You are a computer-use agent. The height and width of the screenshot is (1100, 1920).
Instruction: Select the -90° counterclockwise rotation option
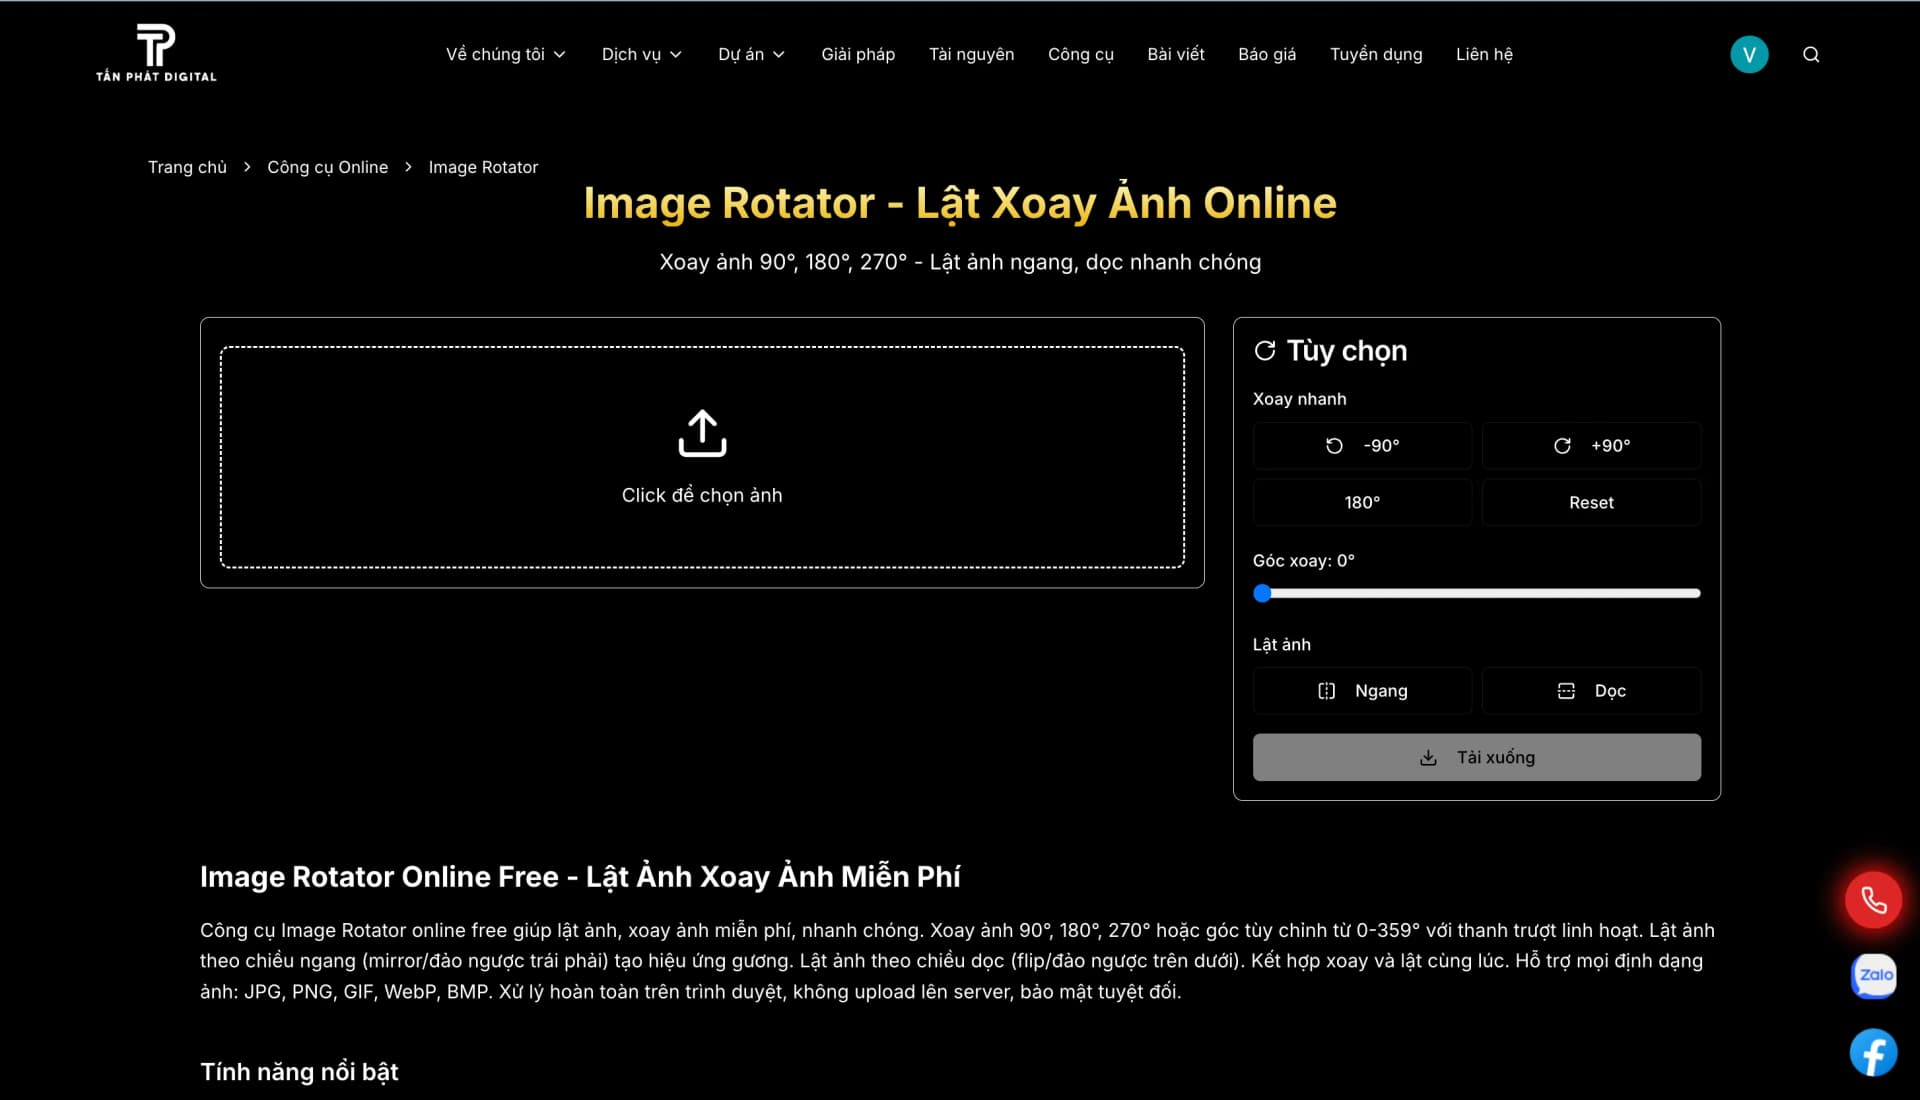1362,446
